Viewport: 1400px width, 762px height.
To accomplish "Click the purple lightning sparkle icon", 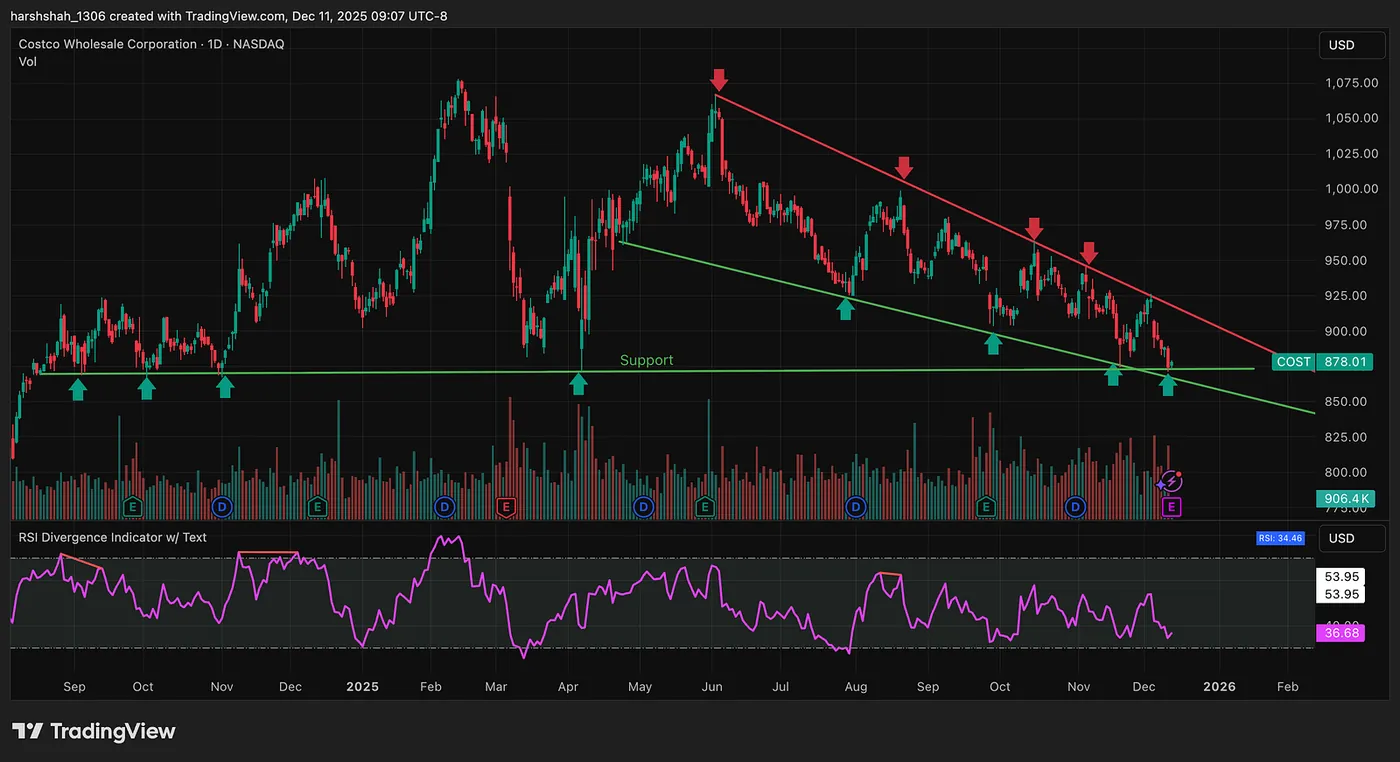I will coord(1170,483).
